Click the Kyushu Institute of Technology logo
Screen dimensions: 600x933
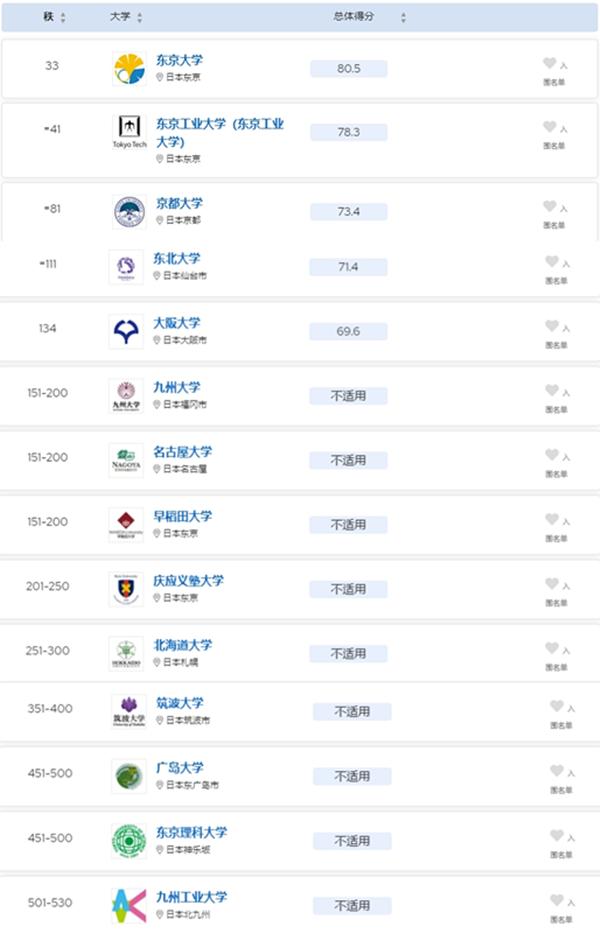tap(129, 906)
